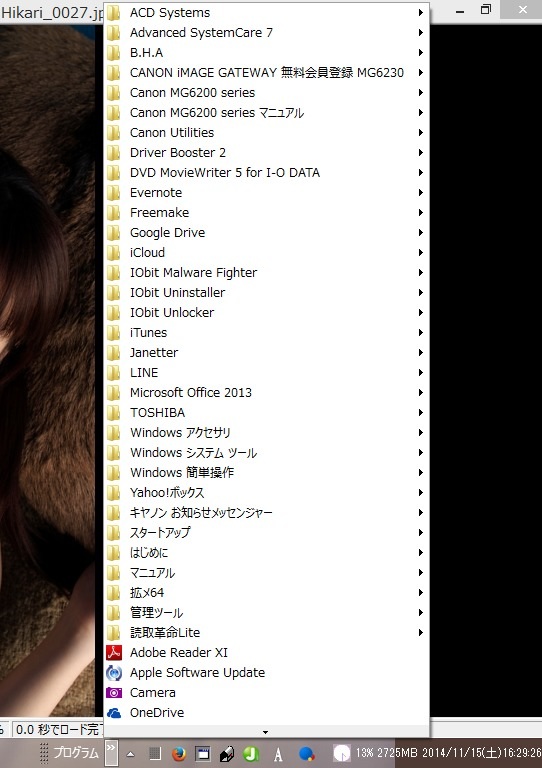Click the green J Janetter taskbar icon
This screenshot has height=768, width=542.
pyautogui.click(x=251, y=753)
